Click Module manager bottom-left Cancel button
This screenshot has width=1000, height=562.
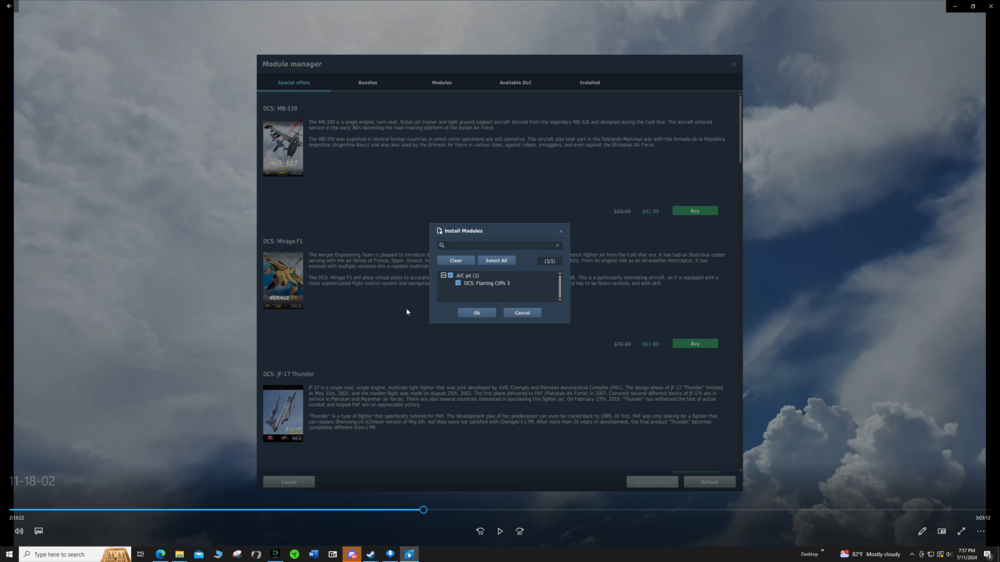click(289, 482)
